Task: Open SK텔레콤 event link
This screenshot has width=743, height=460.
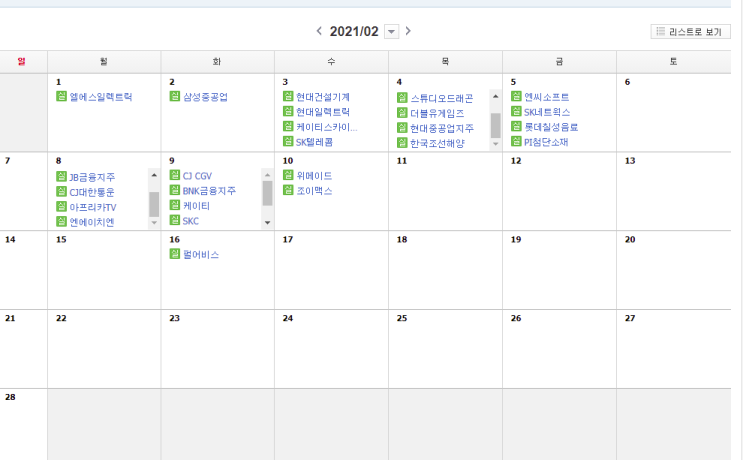Action: pos(314,142)
